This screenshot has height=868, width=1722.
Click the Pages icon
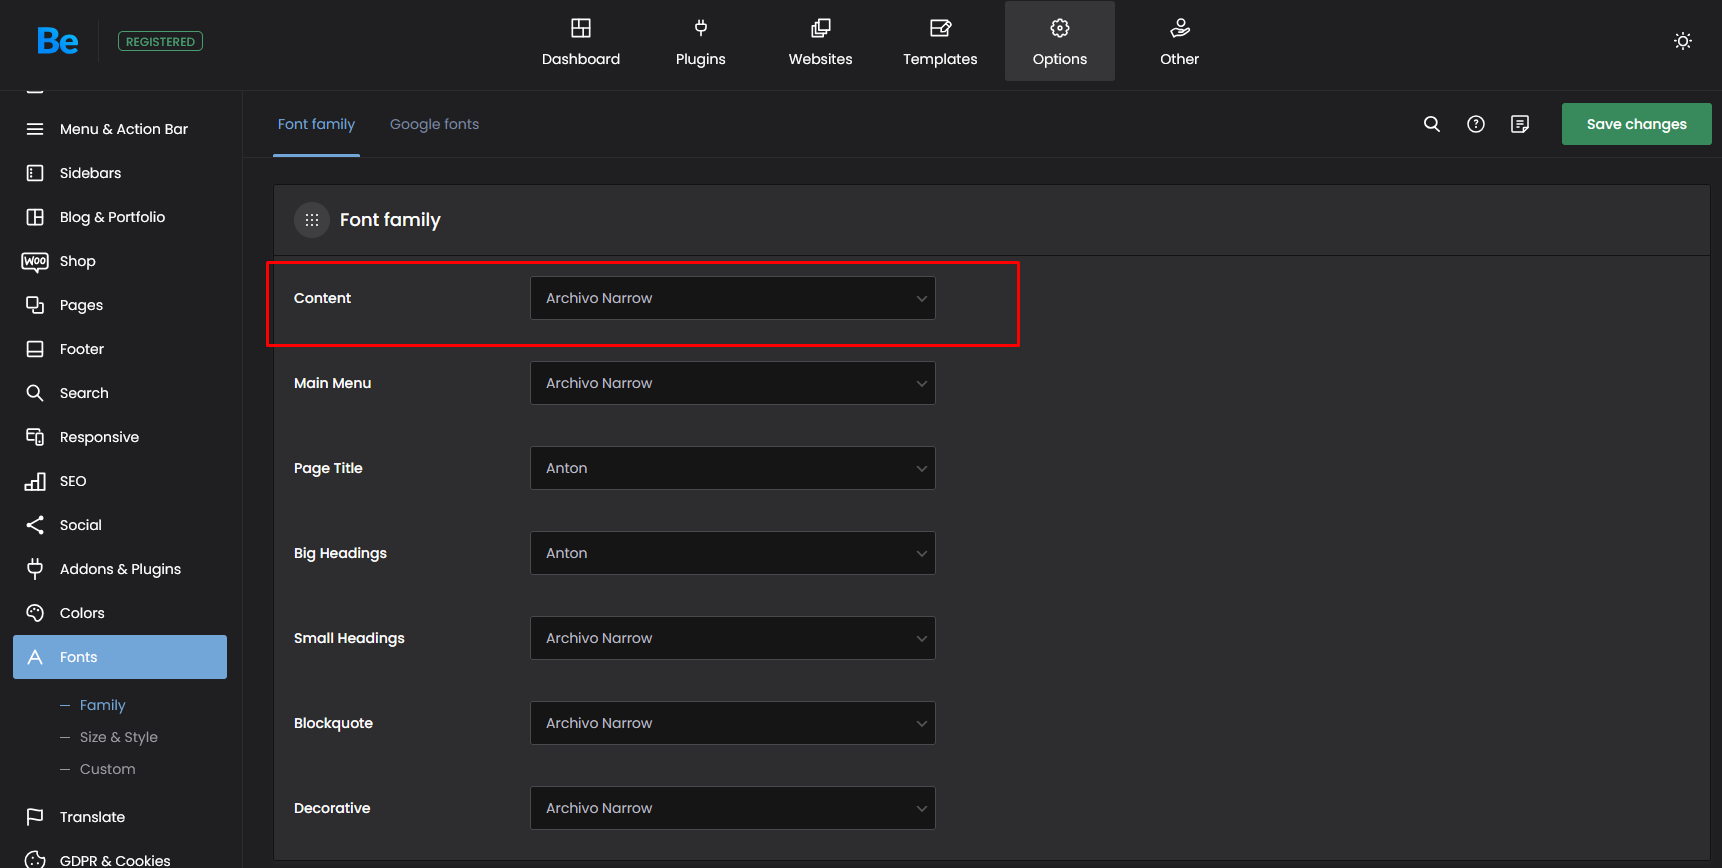coord(35,305)
